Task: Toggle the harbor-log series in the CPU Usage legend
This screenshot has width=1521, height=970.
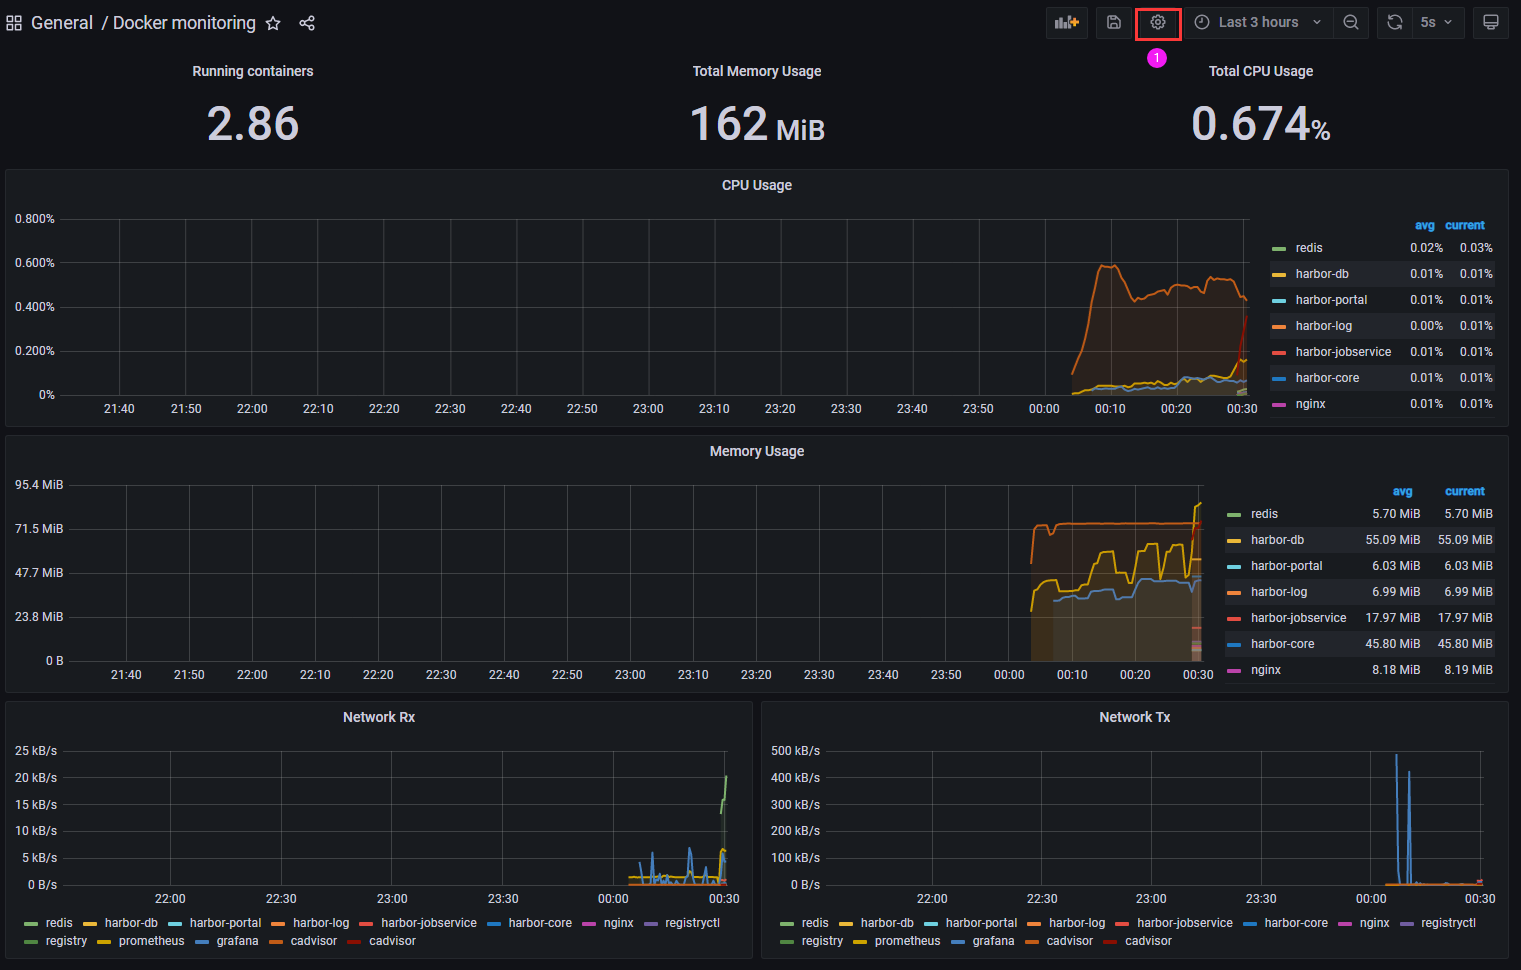Action: pyautogui.click(x=1324, y=326)
